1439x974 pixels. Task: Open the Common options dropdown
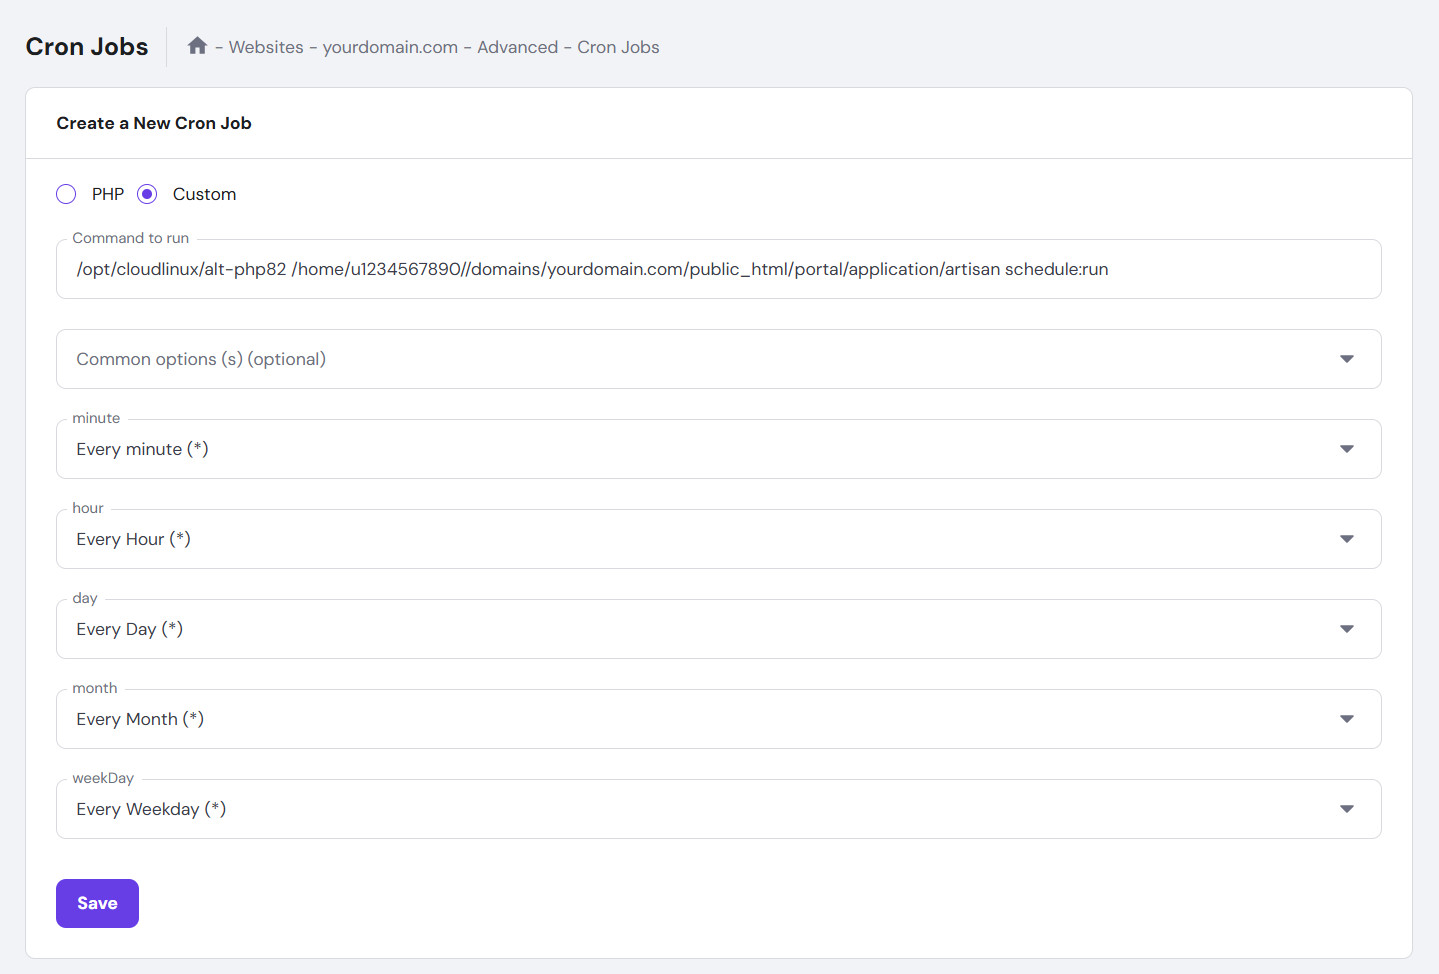click(700, 359)
